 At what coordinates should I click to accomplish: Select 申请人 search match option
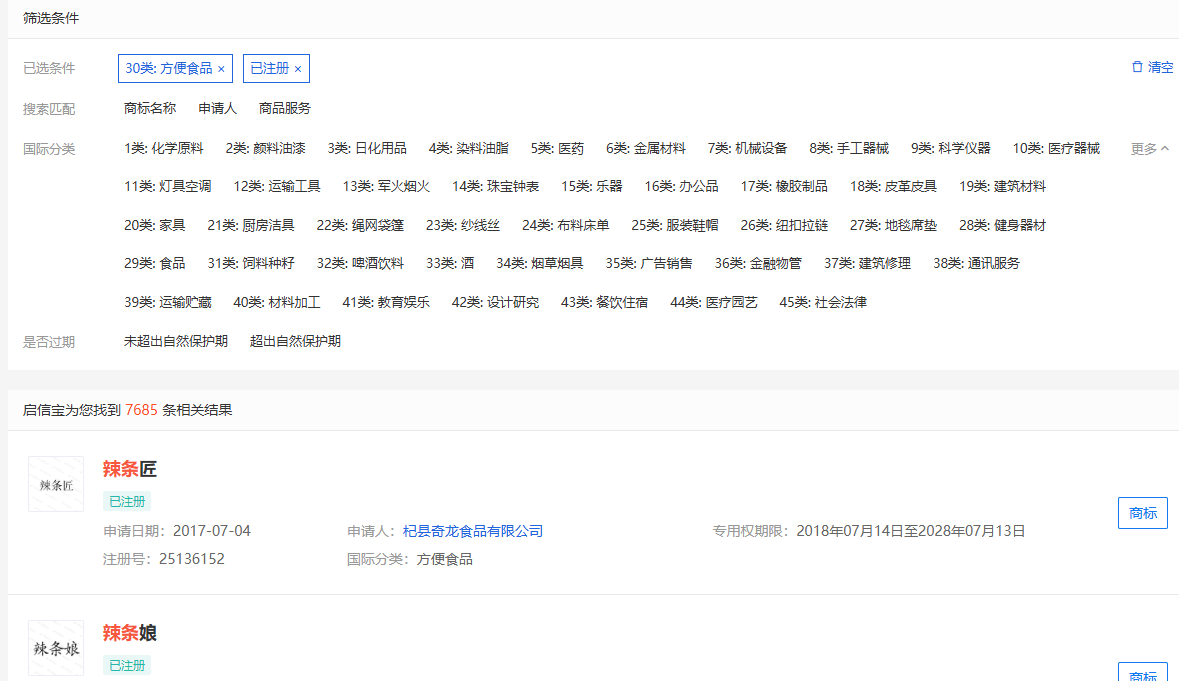click(217, 108)
